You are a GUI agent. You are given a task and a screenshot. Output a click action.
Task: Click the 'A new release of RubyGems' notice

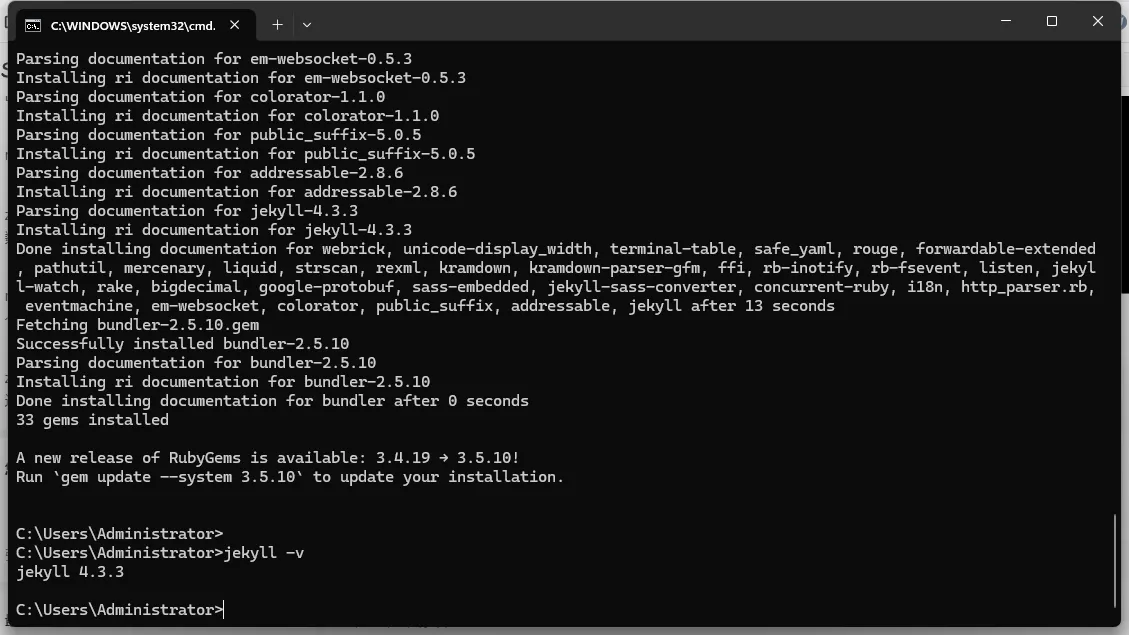pyautogui.click(x=267, y=458)
